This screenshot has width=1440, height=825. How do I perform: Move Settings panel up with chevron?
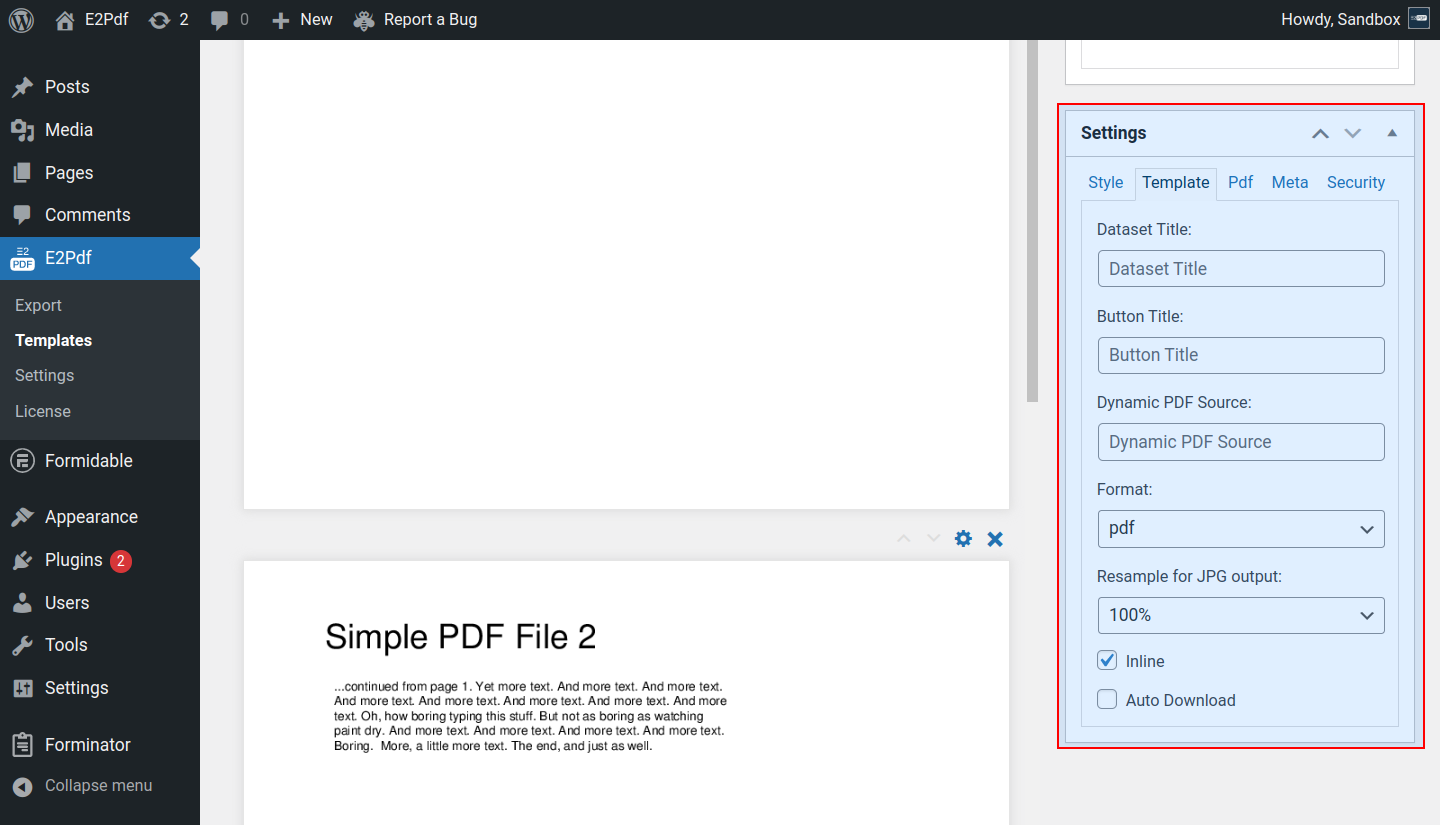[x=1320, y=133]
